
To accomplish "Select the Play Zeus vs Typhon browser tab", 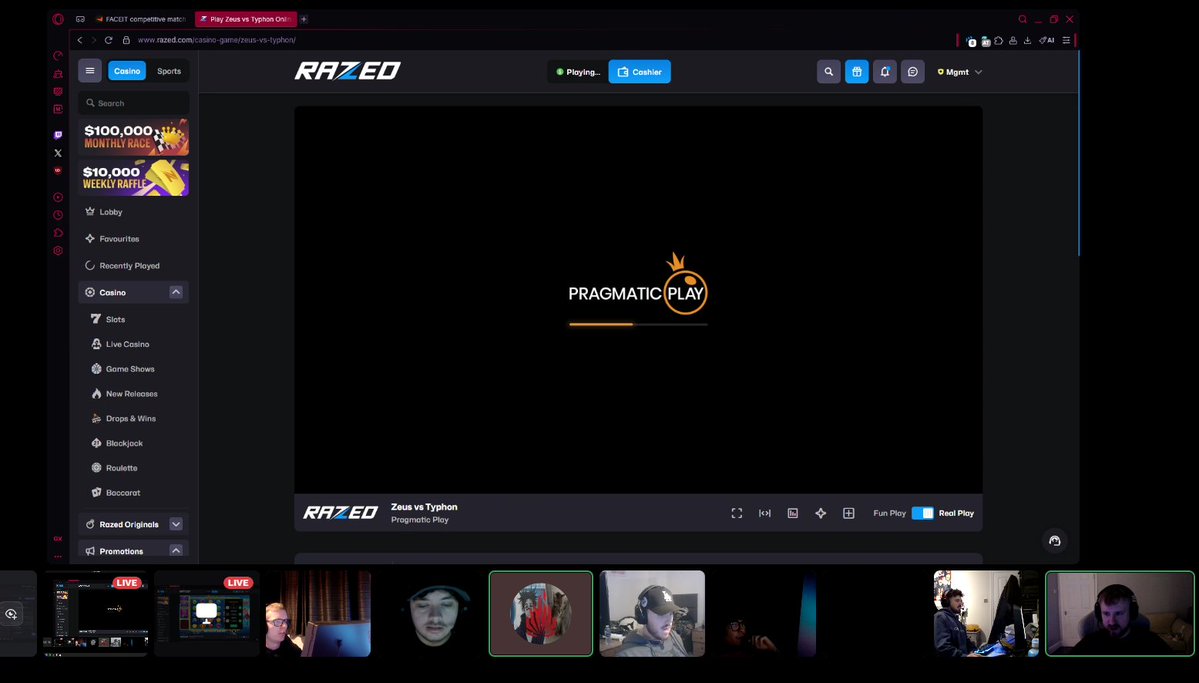I will [x=245, y=19].
